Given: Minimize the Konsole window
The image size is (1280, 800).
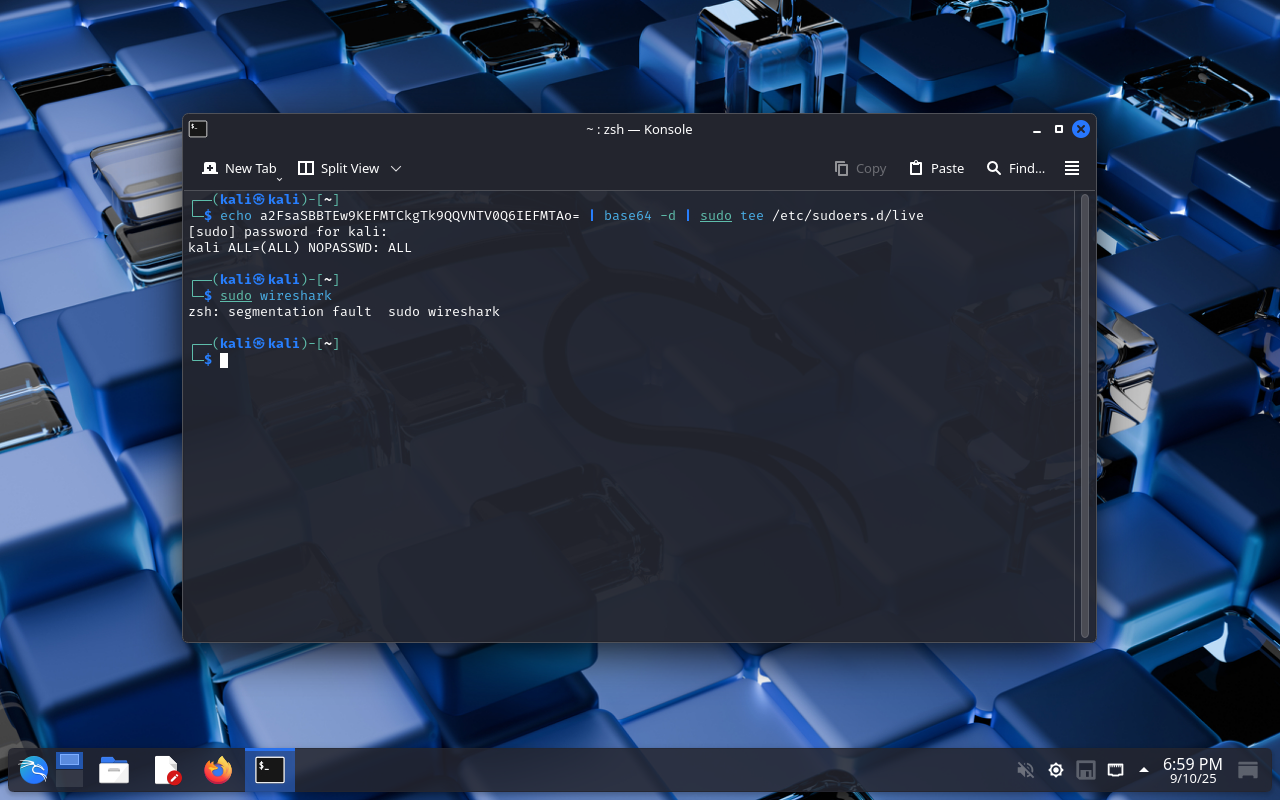Looking at the screenshot, I should 1038,129.
